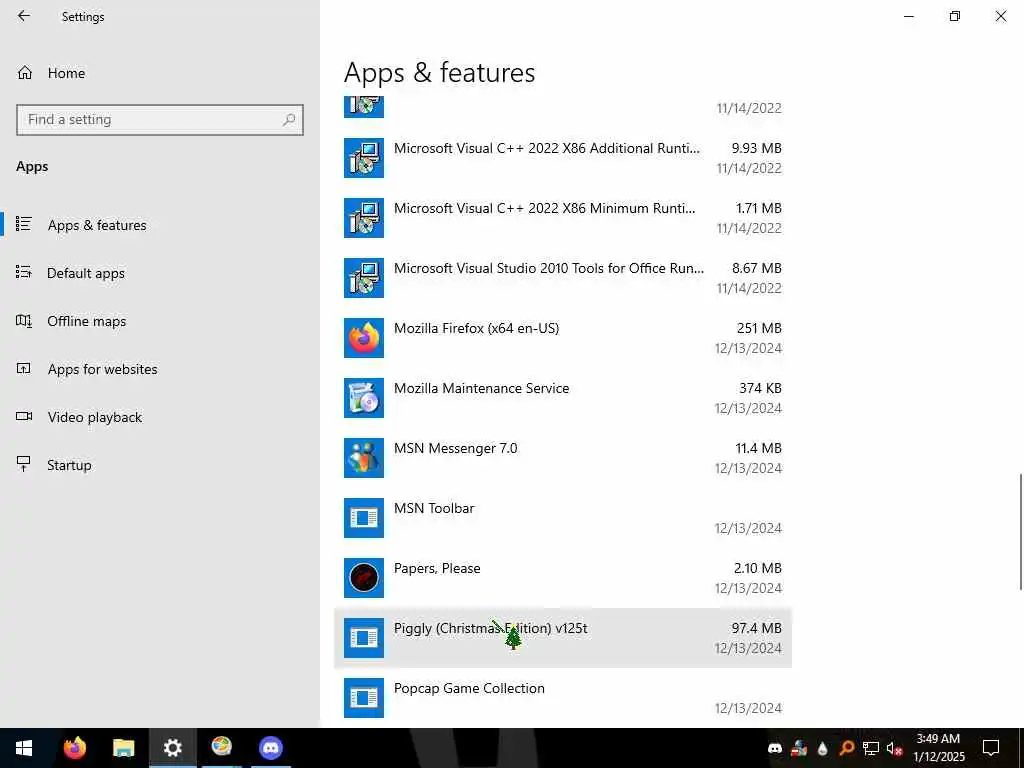The image size is (1024, 768).
Task: Click the Settings gear on the taskbar
Action: [x=172, y=748]
